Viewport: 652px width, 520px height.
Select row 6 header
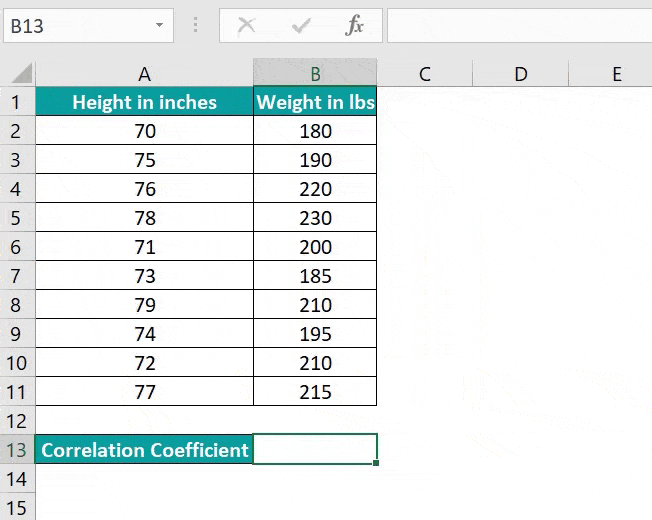[17, 246]
